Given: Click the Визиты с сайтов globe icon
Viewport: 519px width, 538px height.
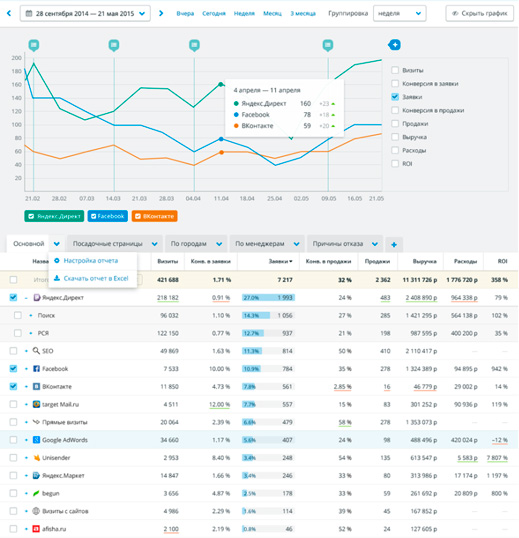Looking at the screenshot, I should pos(36,511).
